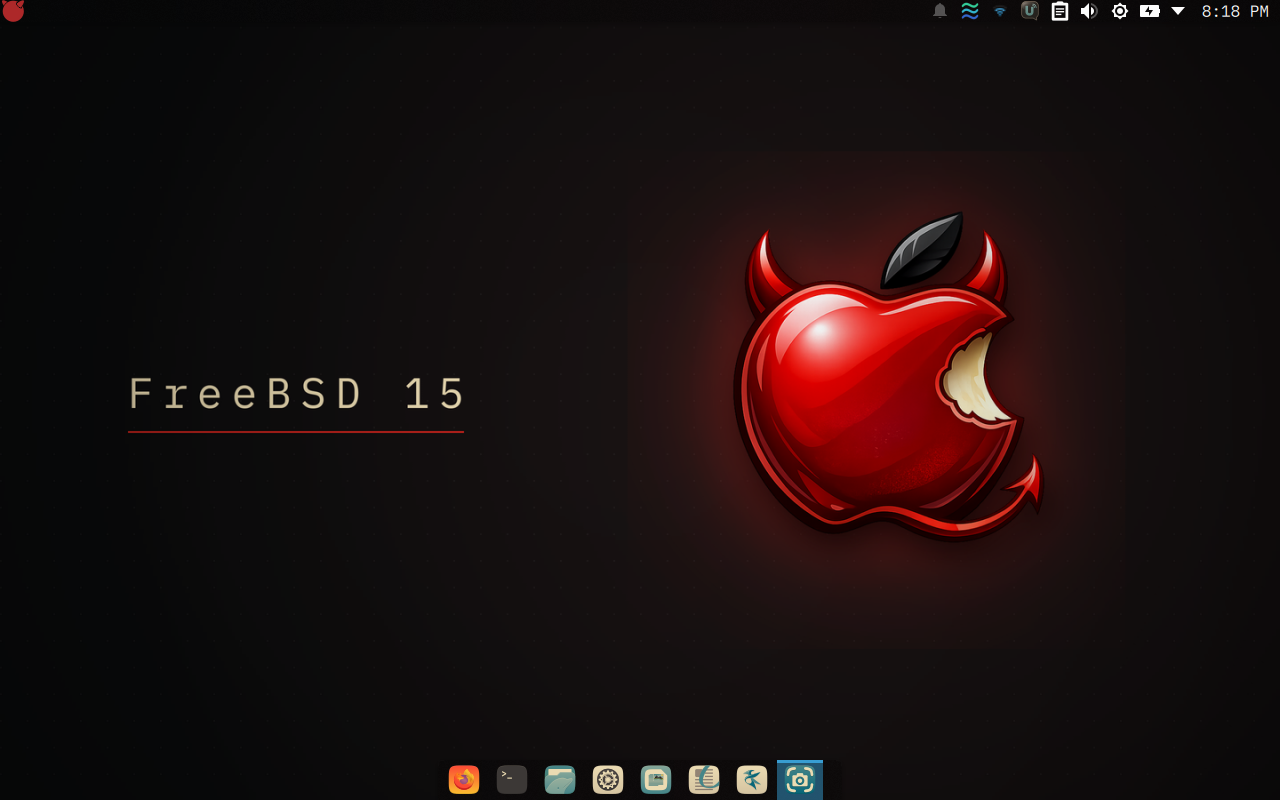Click the blue waves tray icon
The height and width of the screenshot is (800, 1280).
pos(970,11)
